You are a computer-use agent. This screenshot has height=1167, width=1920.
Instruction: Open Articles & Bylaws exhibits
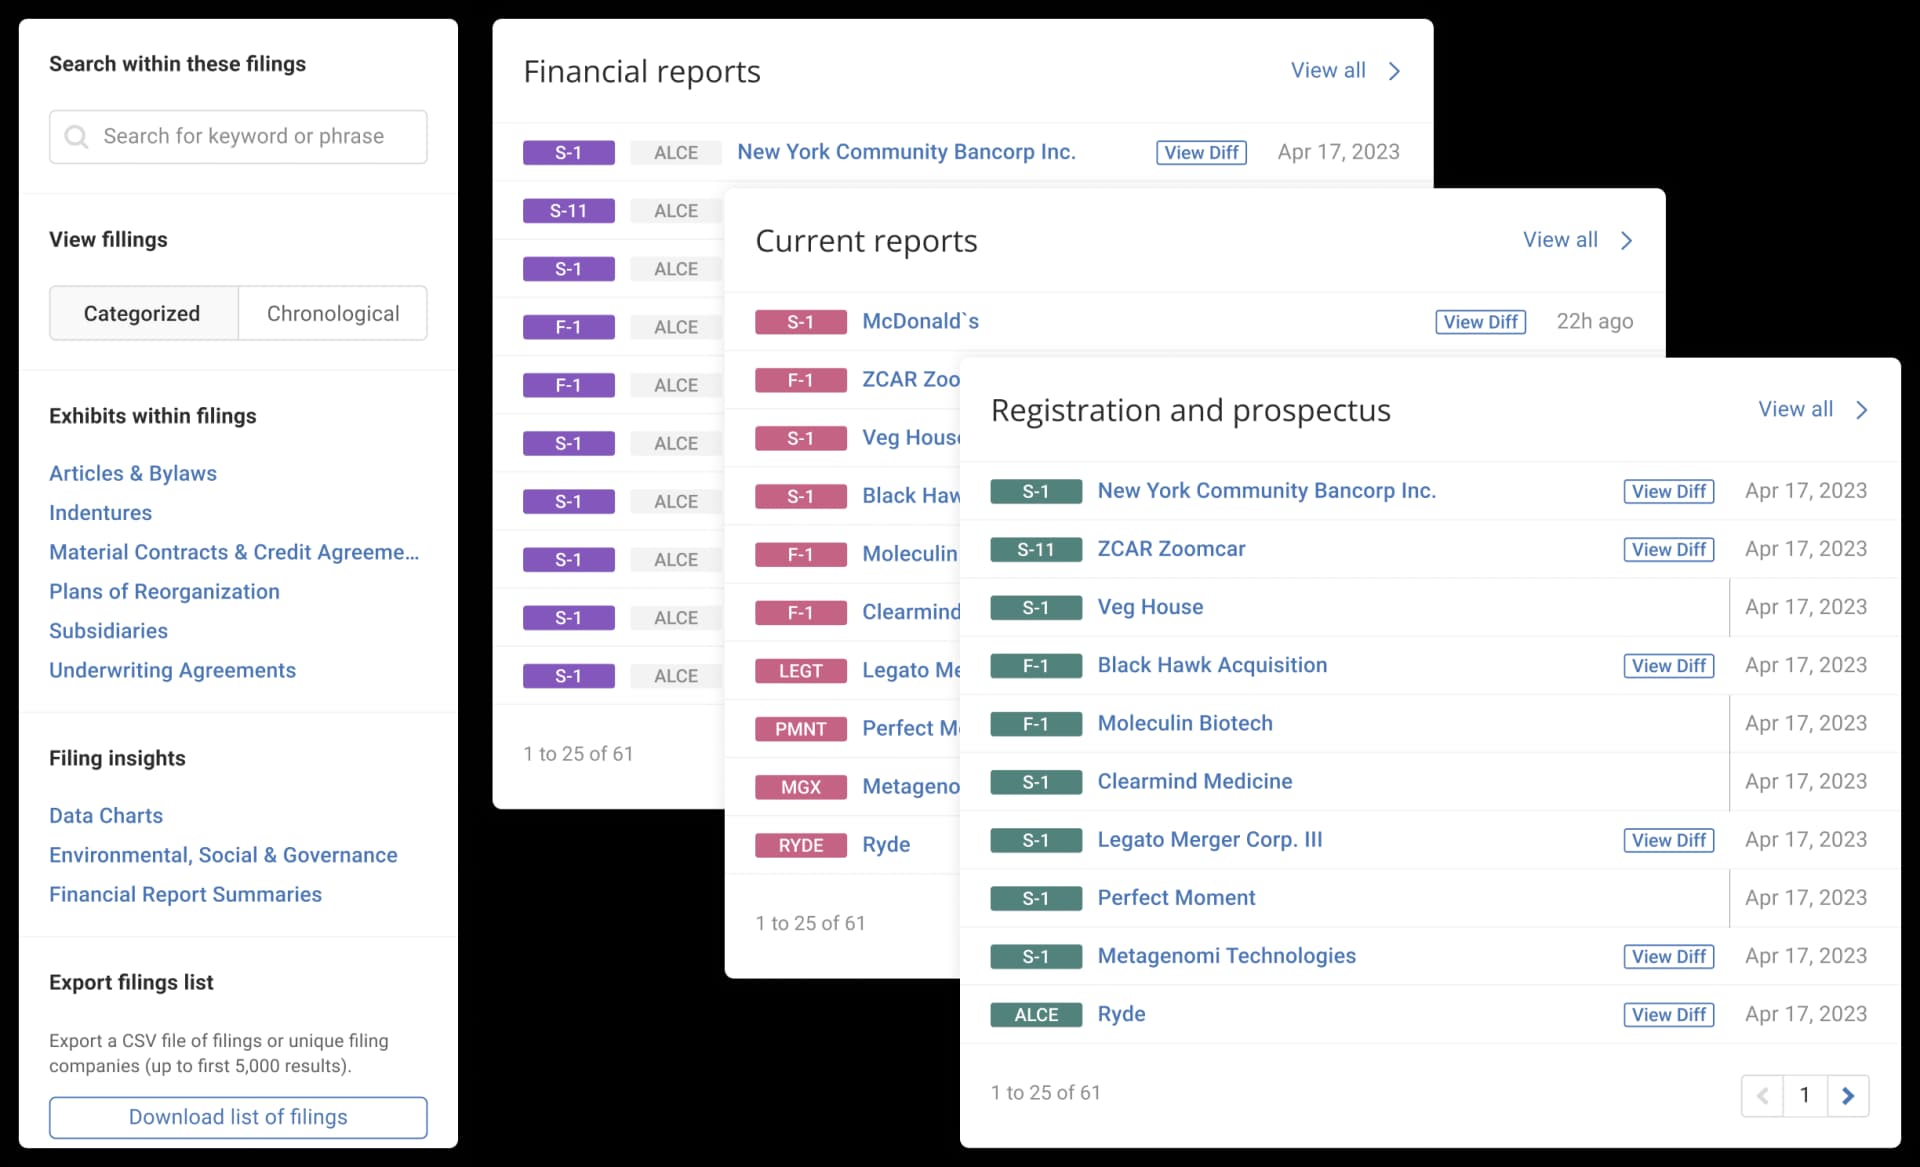click(133, 473)
